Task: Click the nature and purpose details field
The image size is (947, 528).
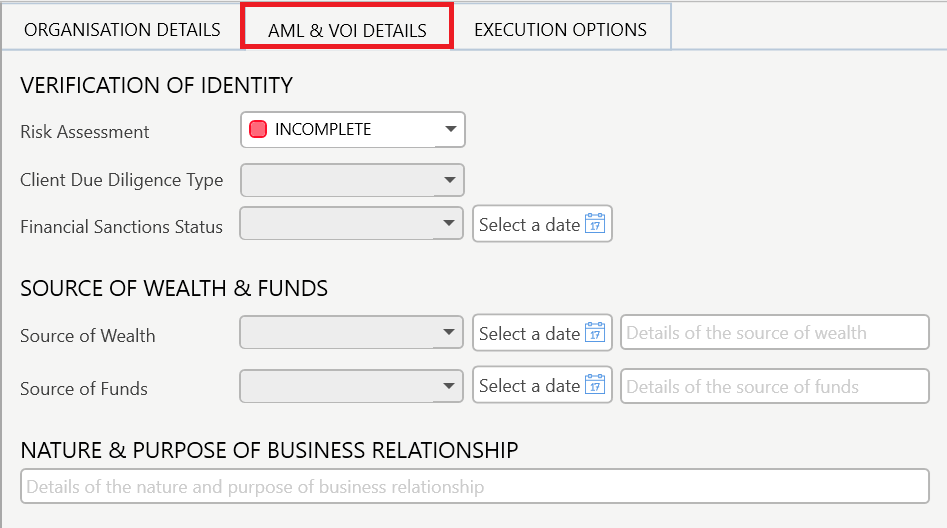Action: click(474, 487)
